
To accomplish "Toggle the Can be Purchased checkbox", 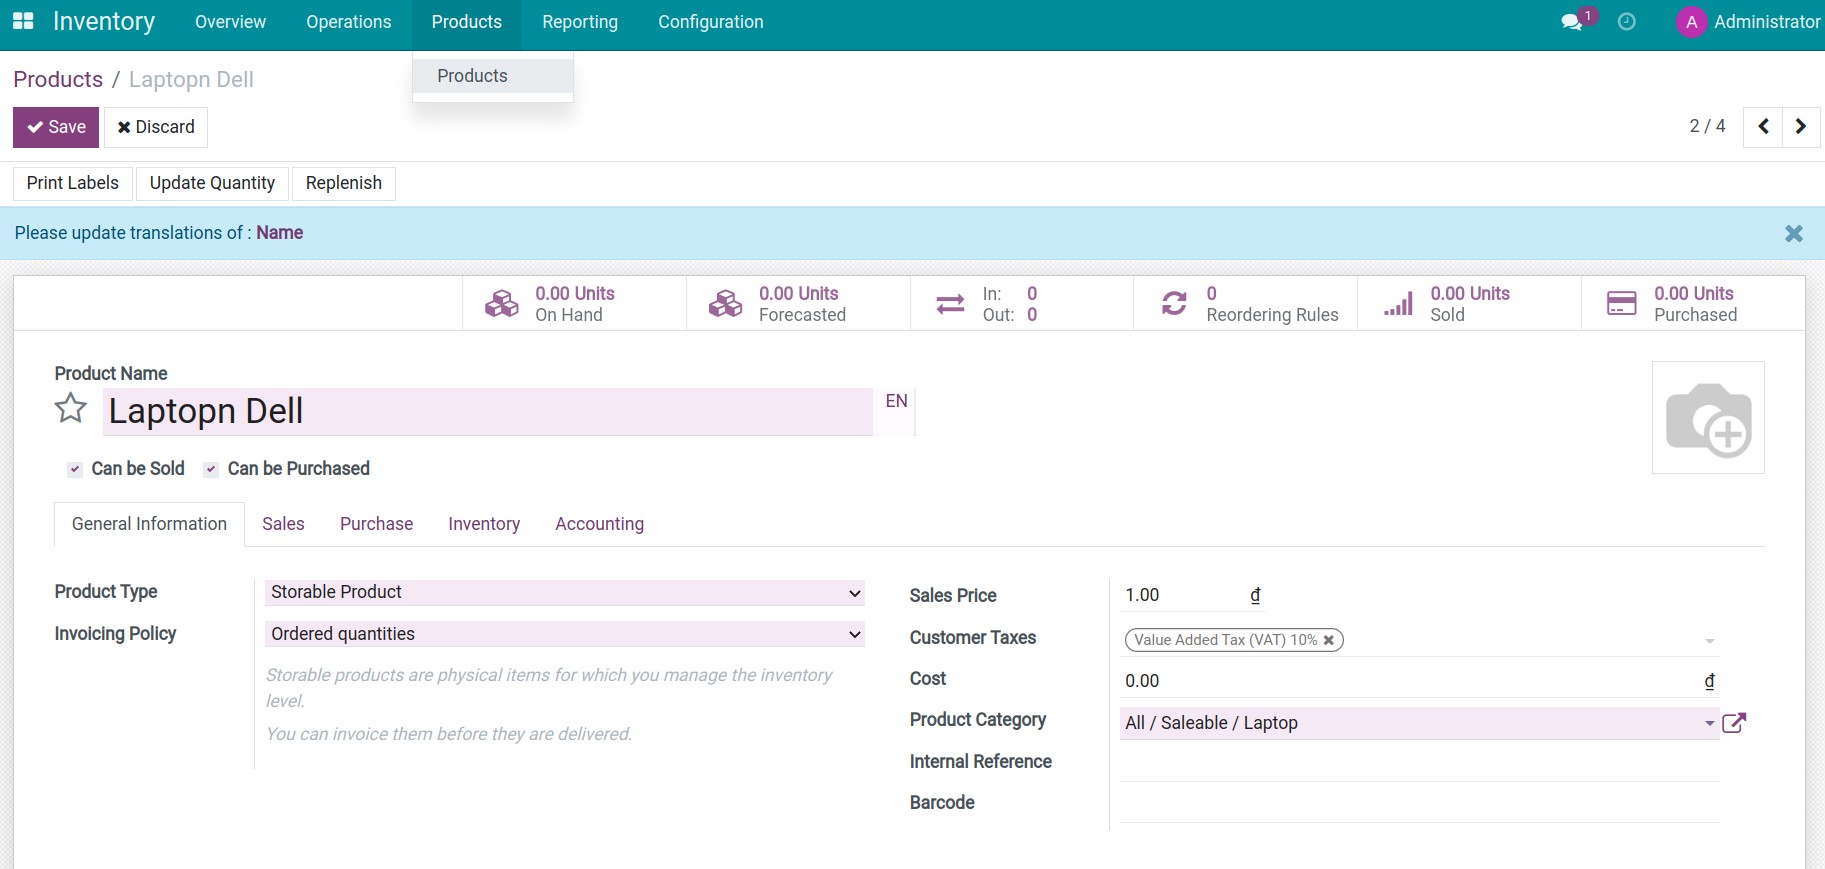I will click(211, 469).
